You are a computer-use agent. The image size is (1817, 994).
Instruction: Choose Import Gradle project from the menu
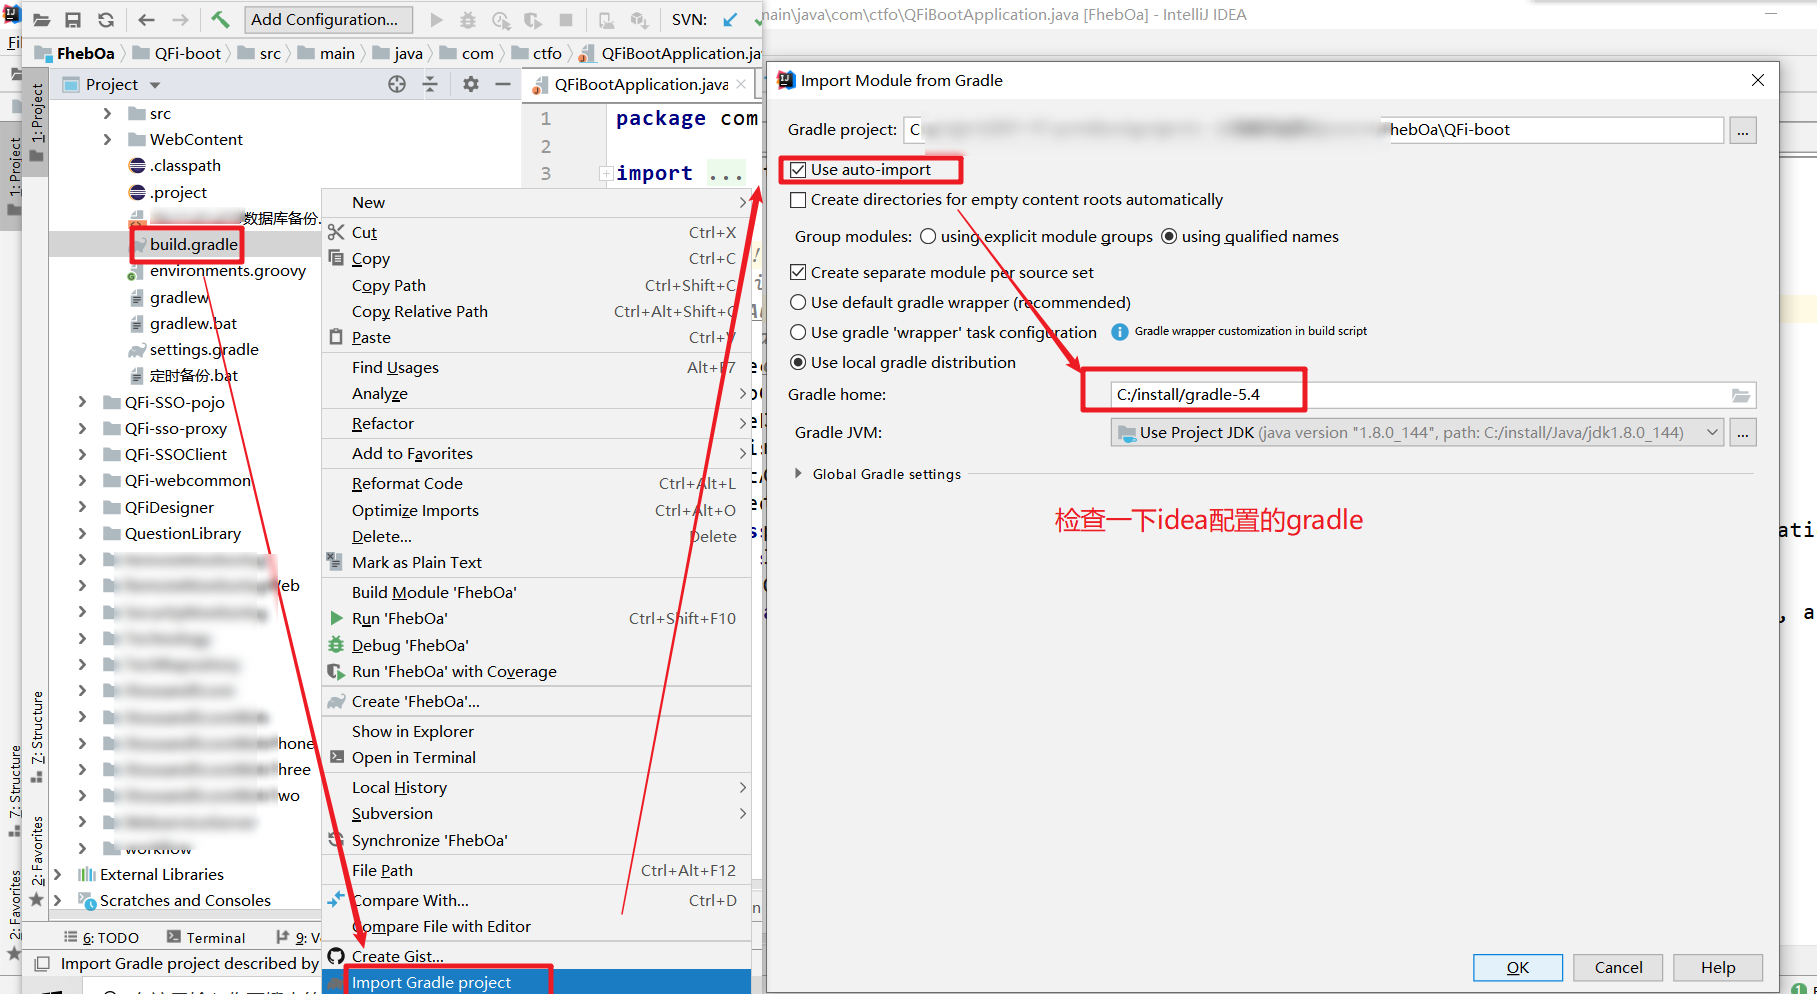pyautogui.click(x=430, y=982)
